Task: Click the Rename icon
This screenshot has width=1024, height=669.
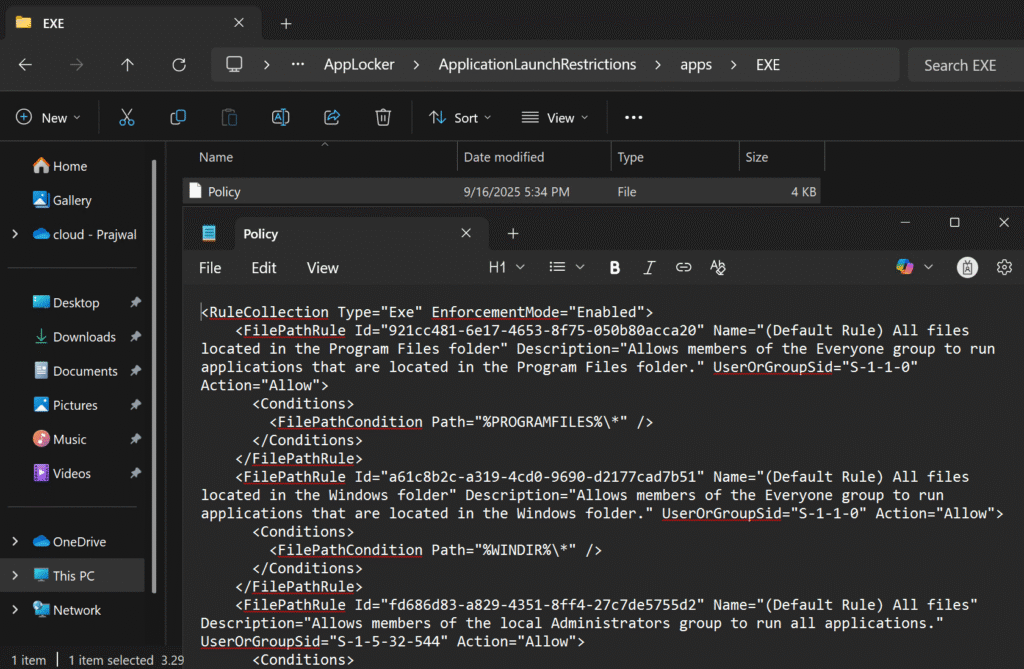Action: click(x=280, y=118)
